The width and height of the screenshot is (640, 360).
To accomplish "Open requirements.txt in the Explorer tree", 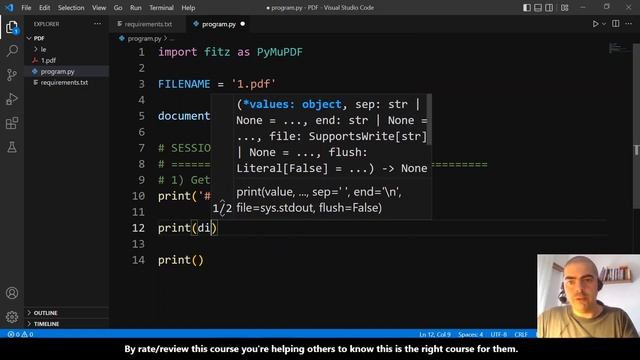I will click(x=67, y=82).
